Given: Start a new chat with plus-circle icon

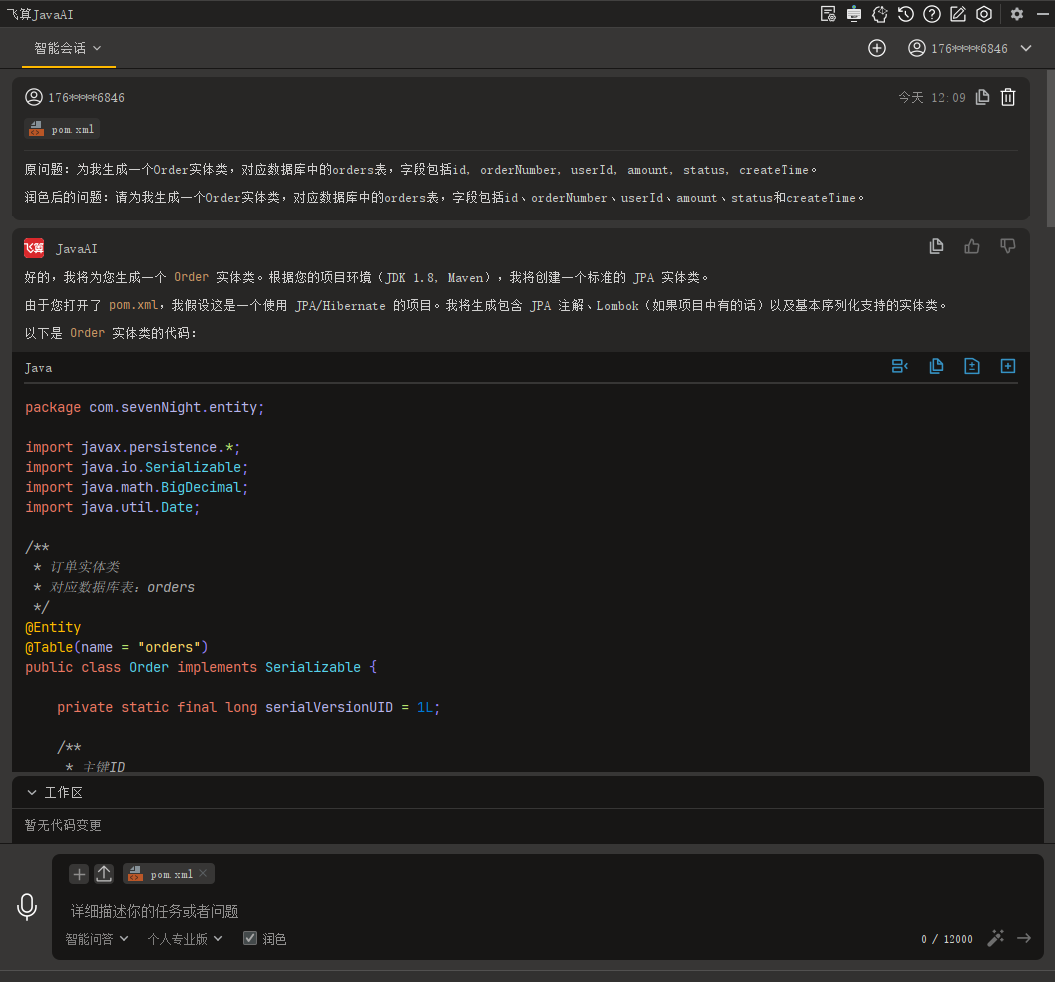Looking at the screenshot, I should (x=877, y=48).
